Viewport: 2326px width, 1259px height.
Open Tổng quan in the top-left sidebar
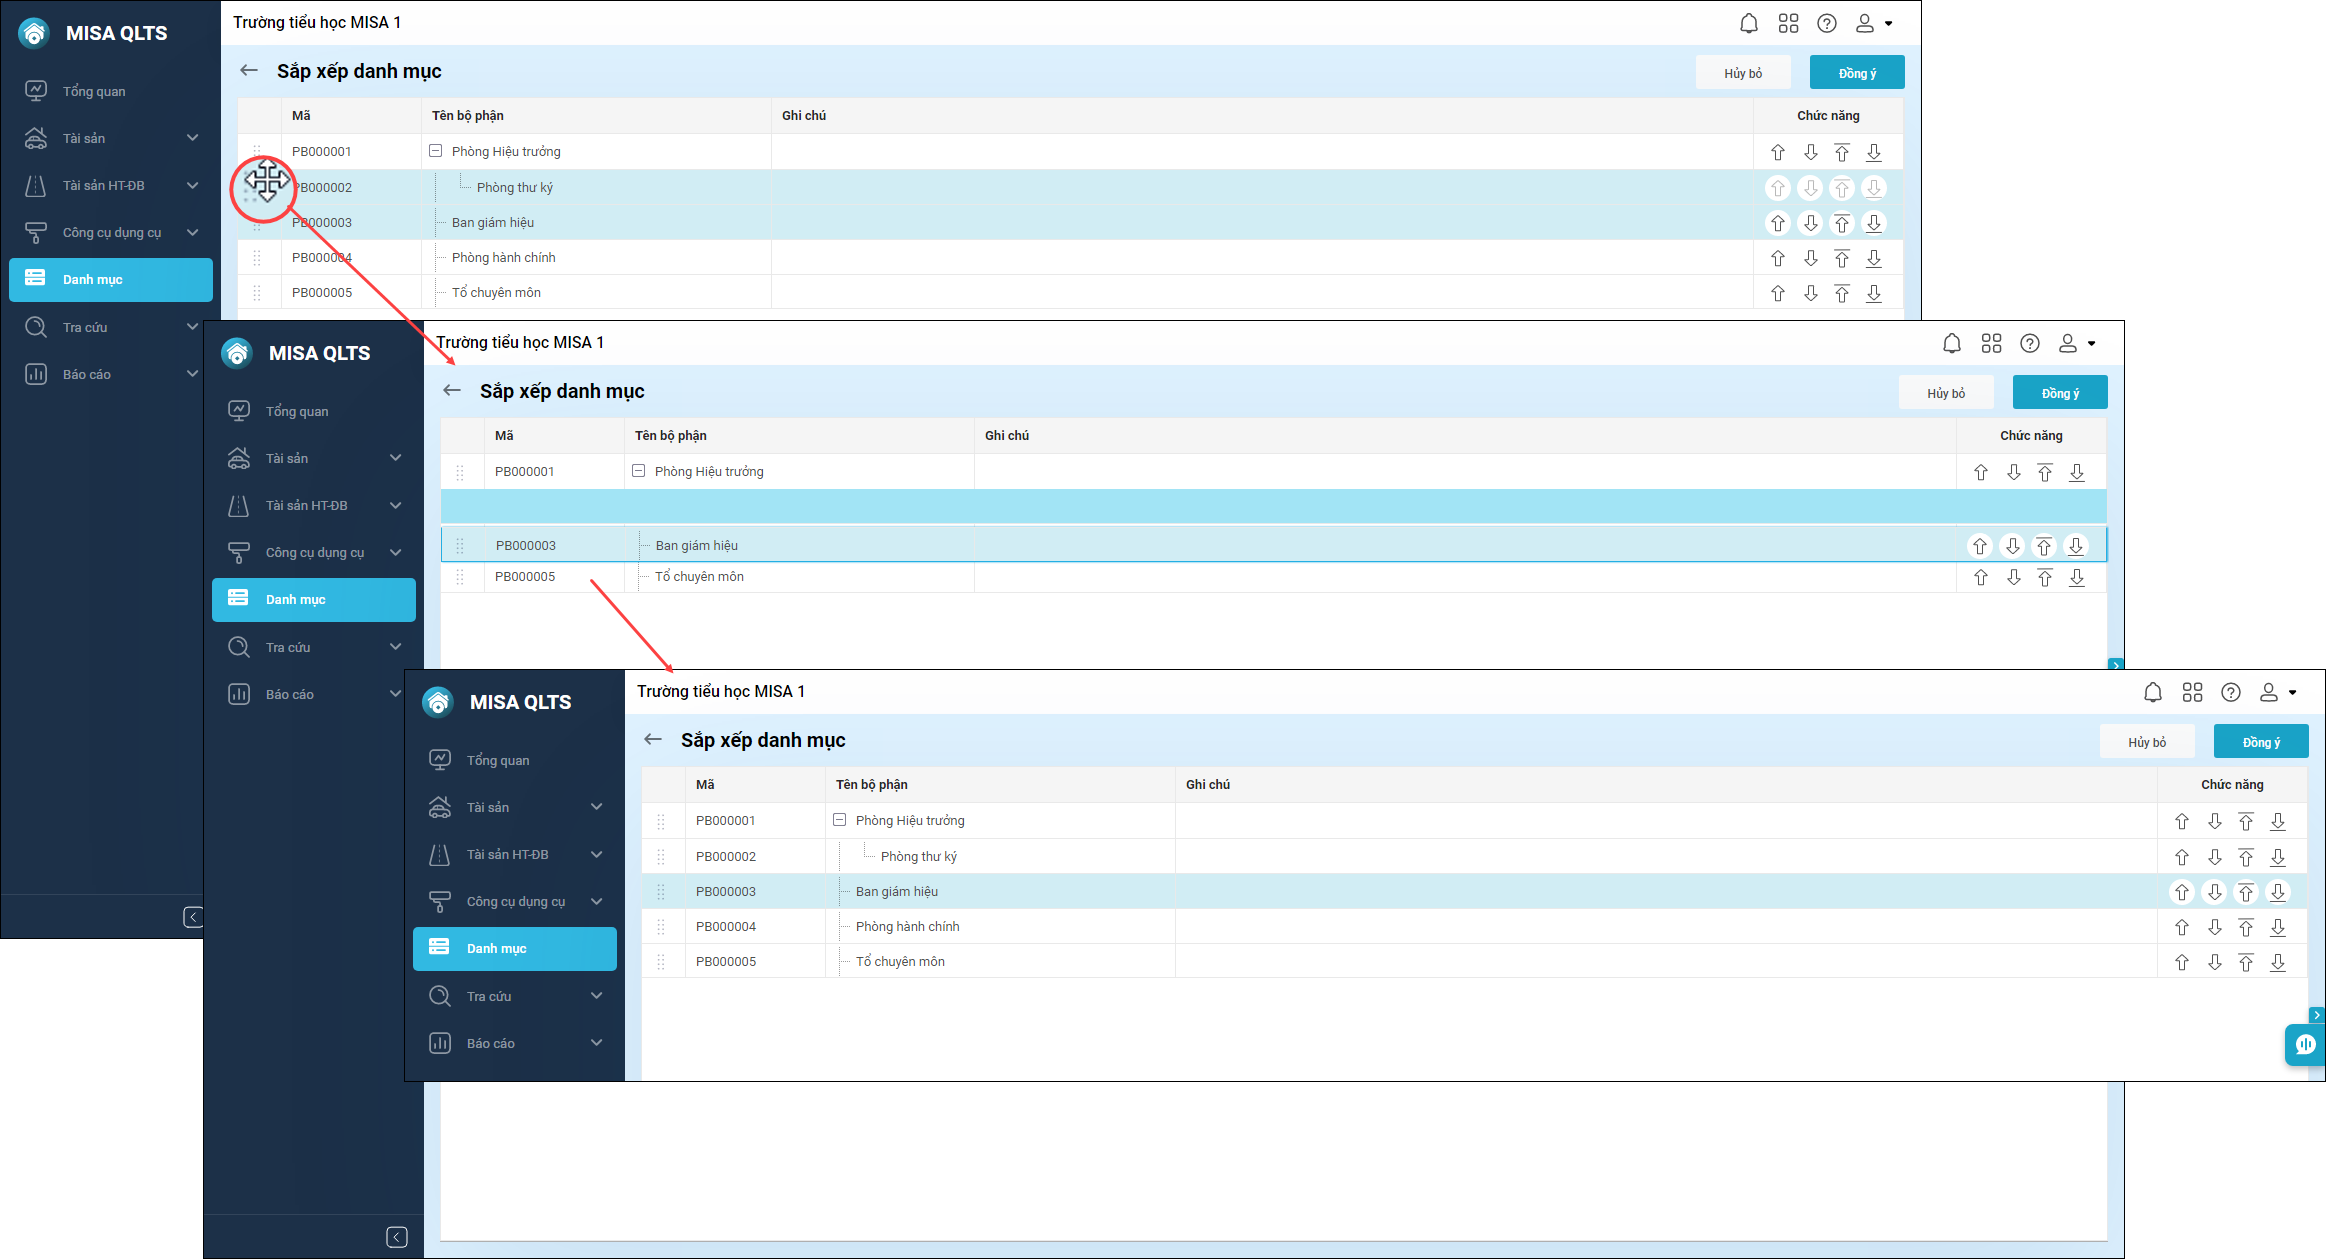click(x=94, y=91)
